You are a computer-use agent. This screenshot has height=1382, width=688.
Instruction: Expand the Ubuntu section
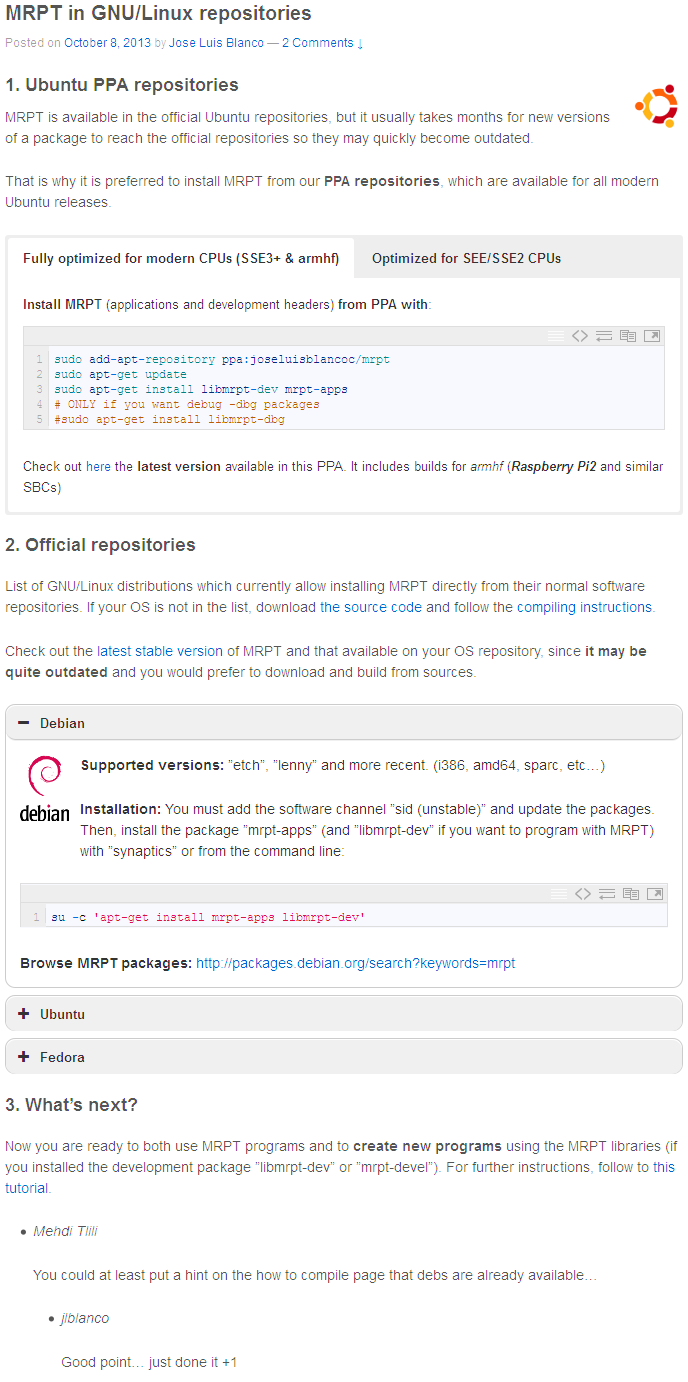[344, 1014]
